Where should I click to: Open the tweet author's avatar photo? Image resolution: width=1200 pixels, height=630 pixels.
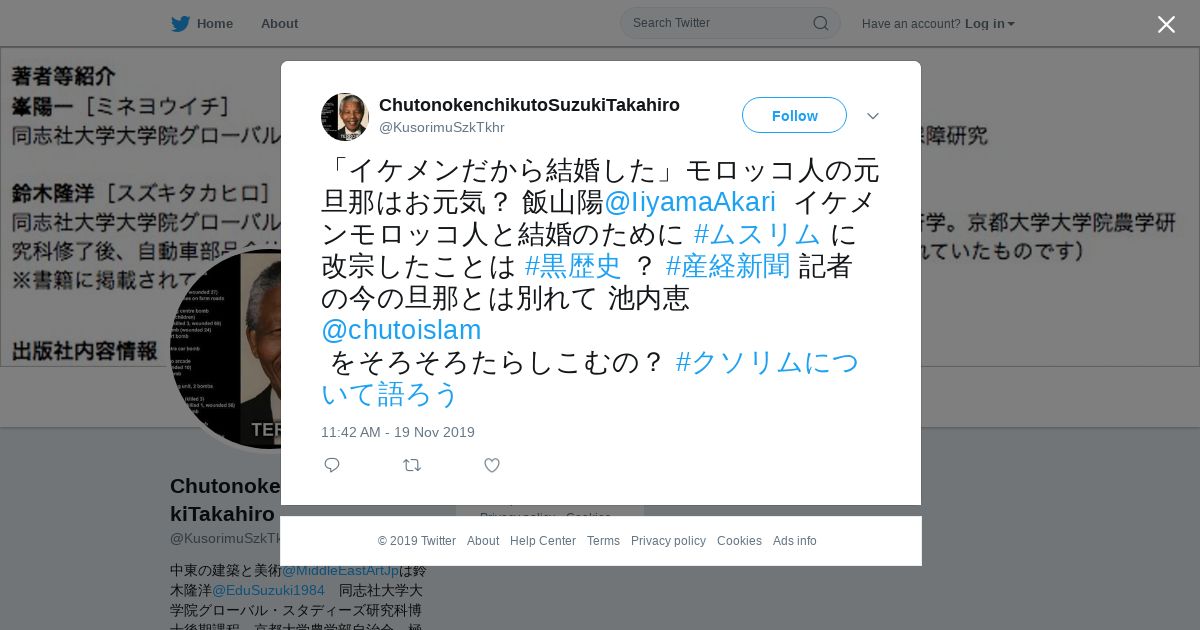pyautogui.click(x=345, y=117)
